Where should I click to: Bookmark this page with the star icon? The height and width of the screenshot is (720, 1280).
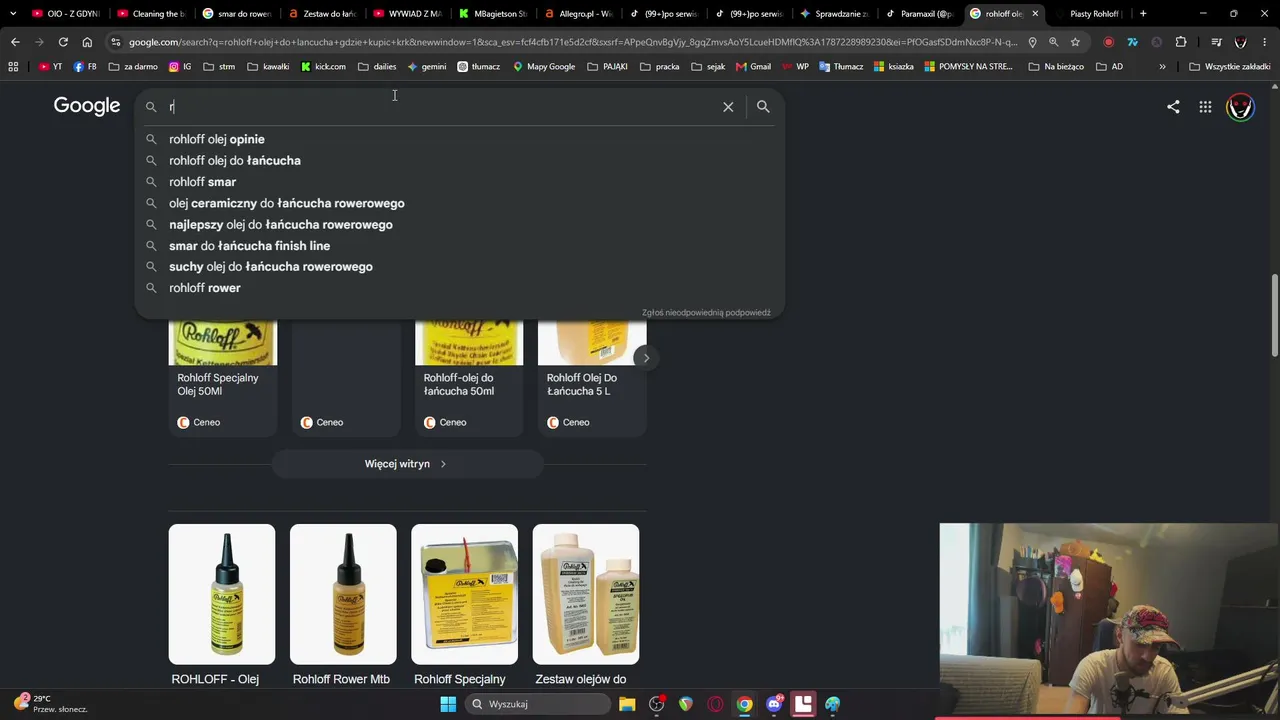[x=1075, y=42]
